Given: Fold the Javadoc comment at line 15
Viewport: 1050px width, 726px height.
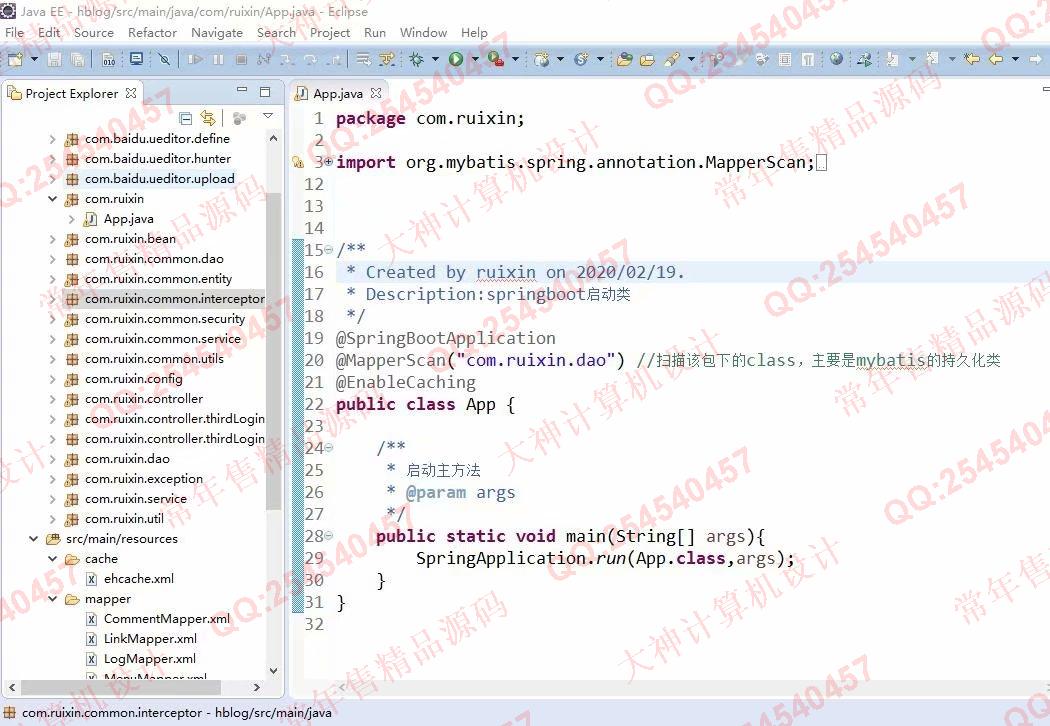Looking at the screenshot, I should [328, 250].
